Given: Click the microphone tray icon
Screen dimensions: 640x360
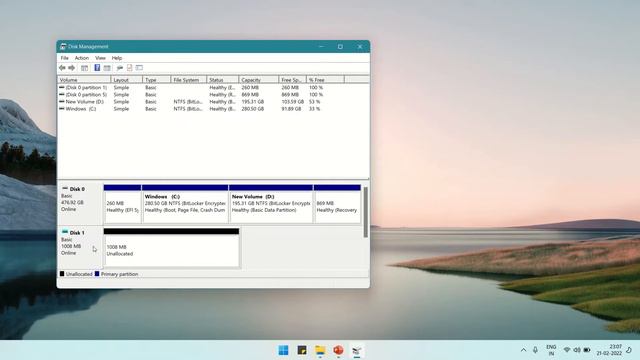Looking at the screenshot, I should [x=535, y=350].
